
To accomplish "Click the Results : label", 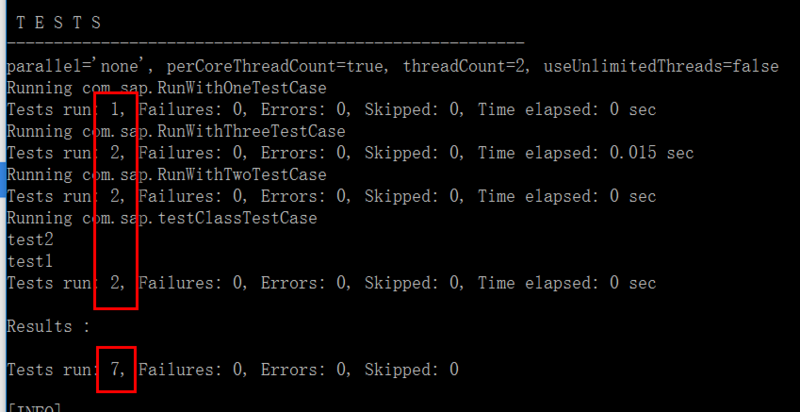I will click(x=49, y=327).
